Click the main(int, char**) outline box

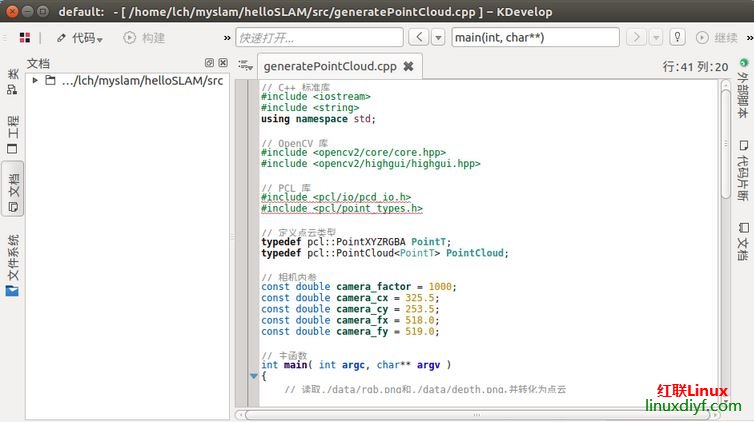[534, 38]
